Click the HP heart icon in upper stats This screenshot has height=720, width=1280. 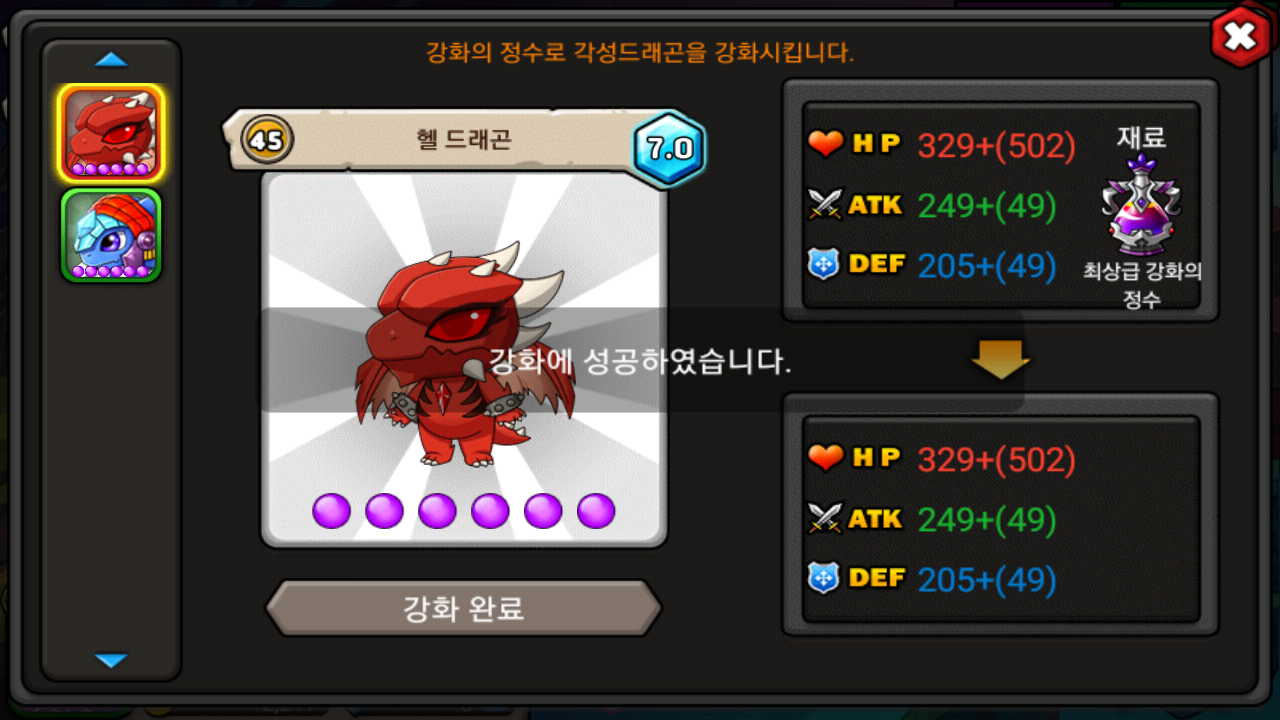(x=826, y=145)
